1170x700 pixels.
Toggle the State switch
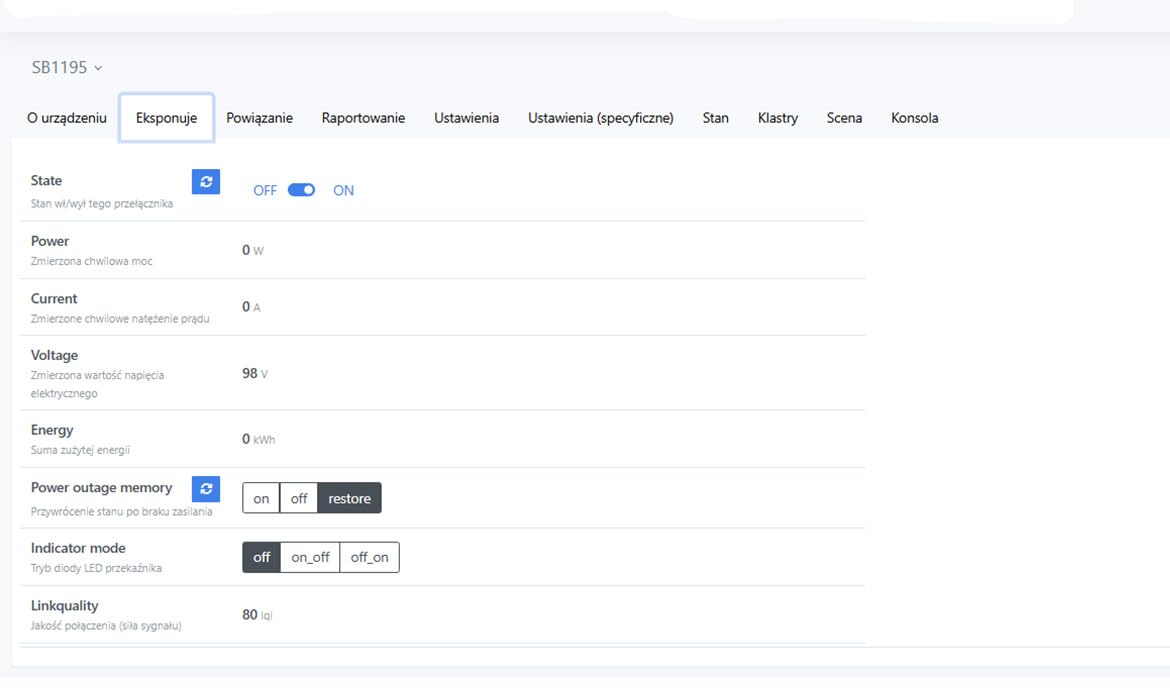click(x=301, y=190)
